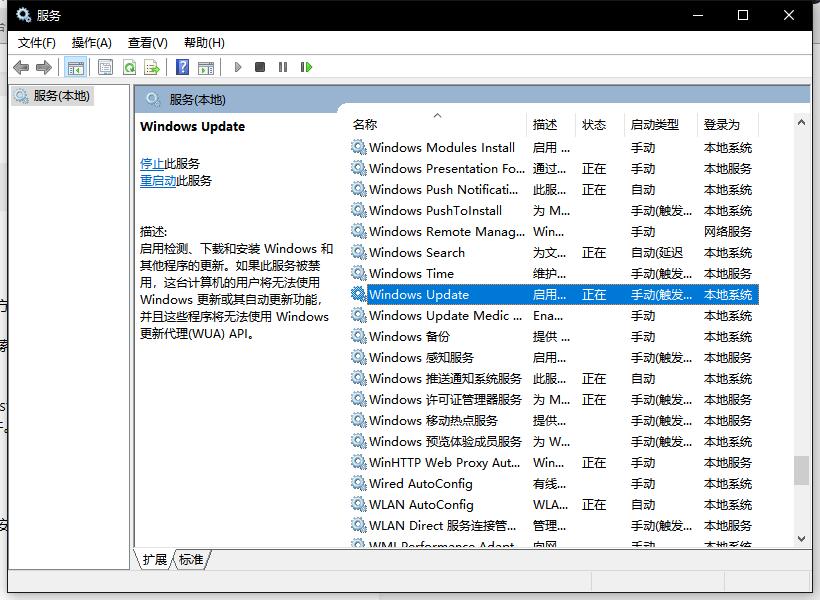
Task: Click the gear icon of WLAN AutoConfig
Action: tap(358, 504)
